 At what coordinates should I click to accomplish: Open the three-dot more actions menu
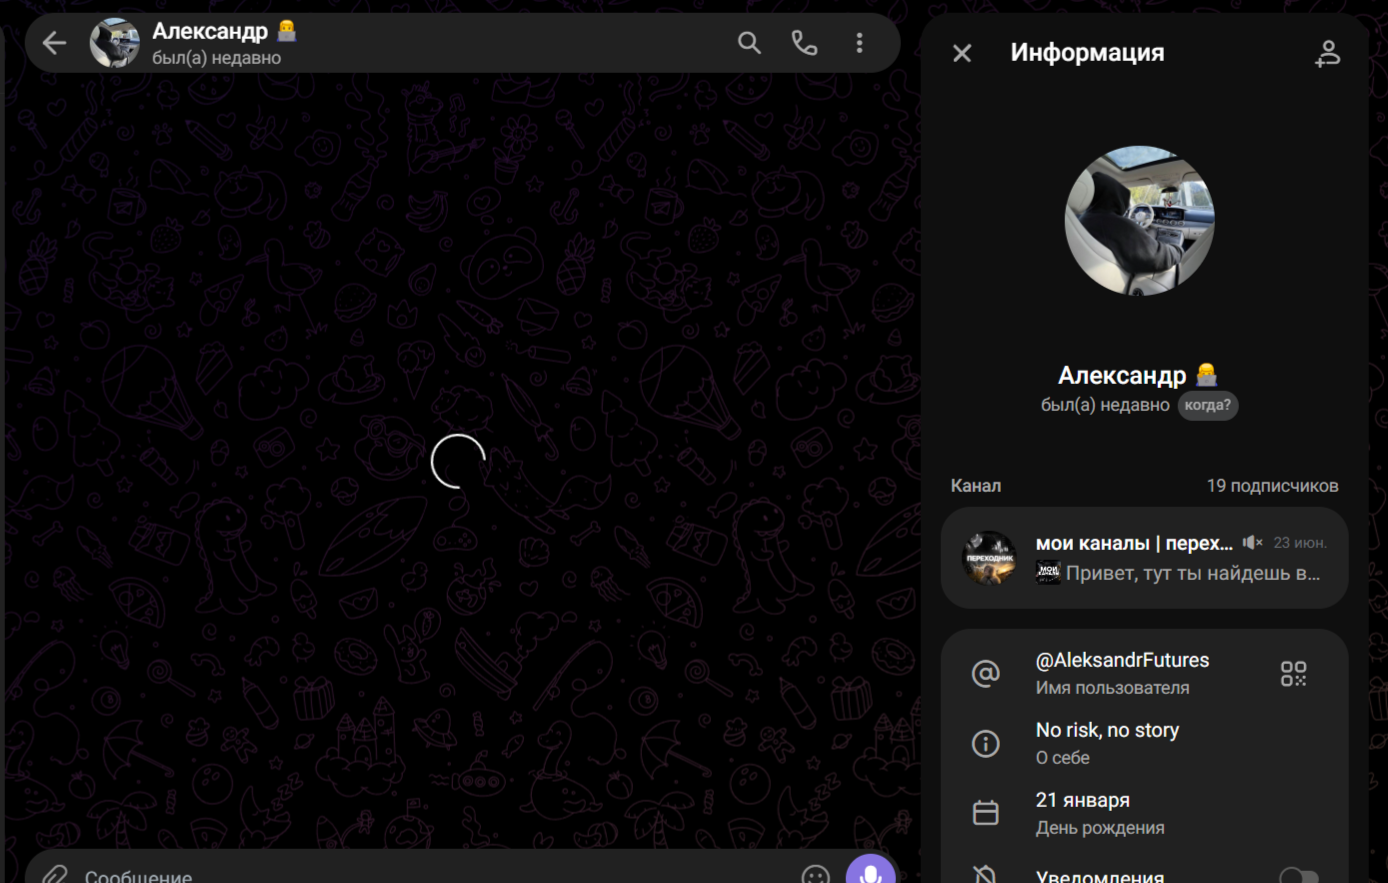pos(859,43)
